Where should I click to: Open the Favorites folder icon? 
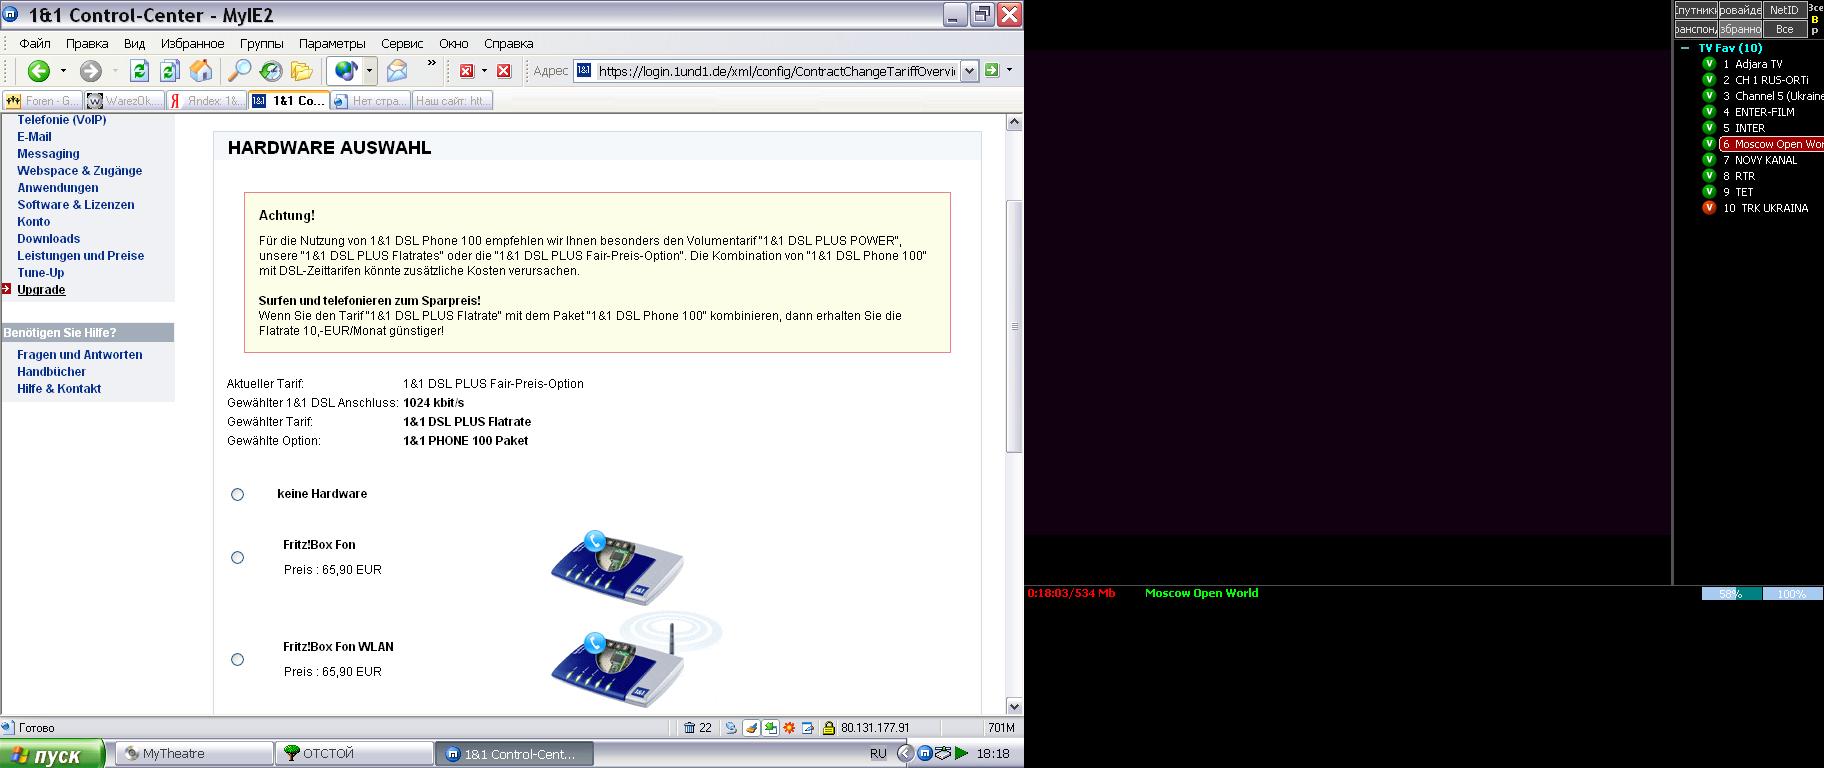(301, 70)
